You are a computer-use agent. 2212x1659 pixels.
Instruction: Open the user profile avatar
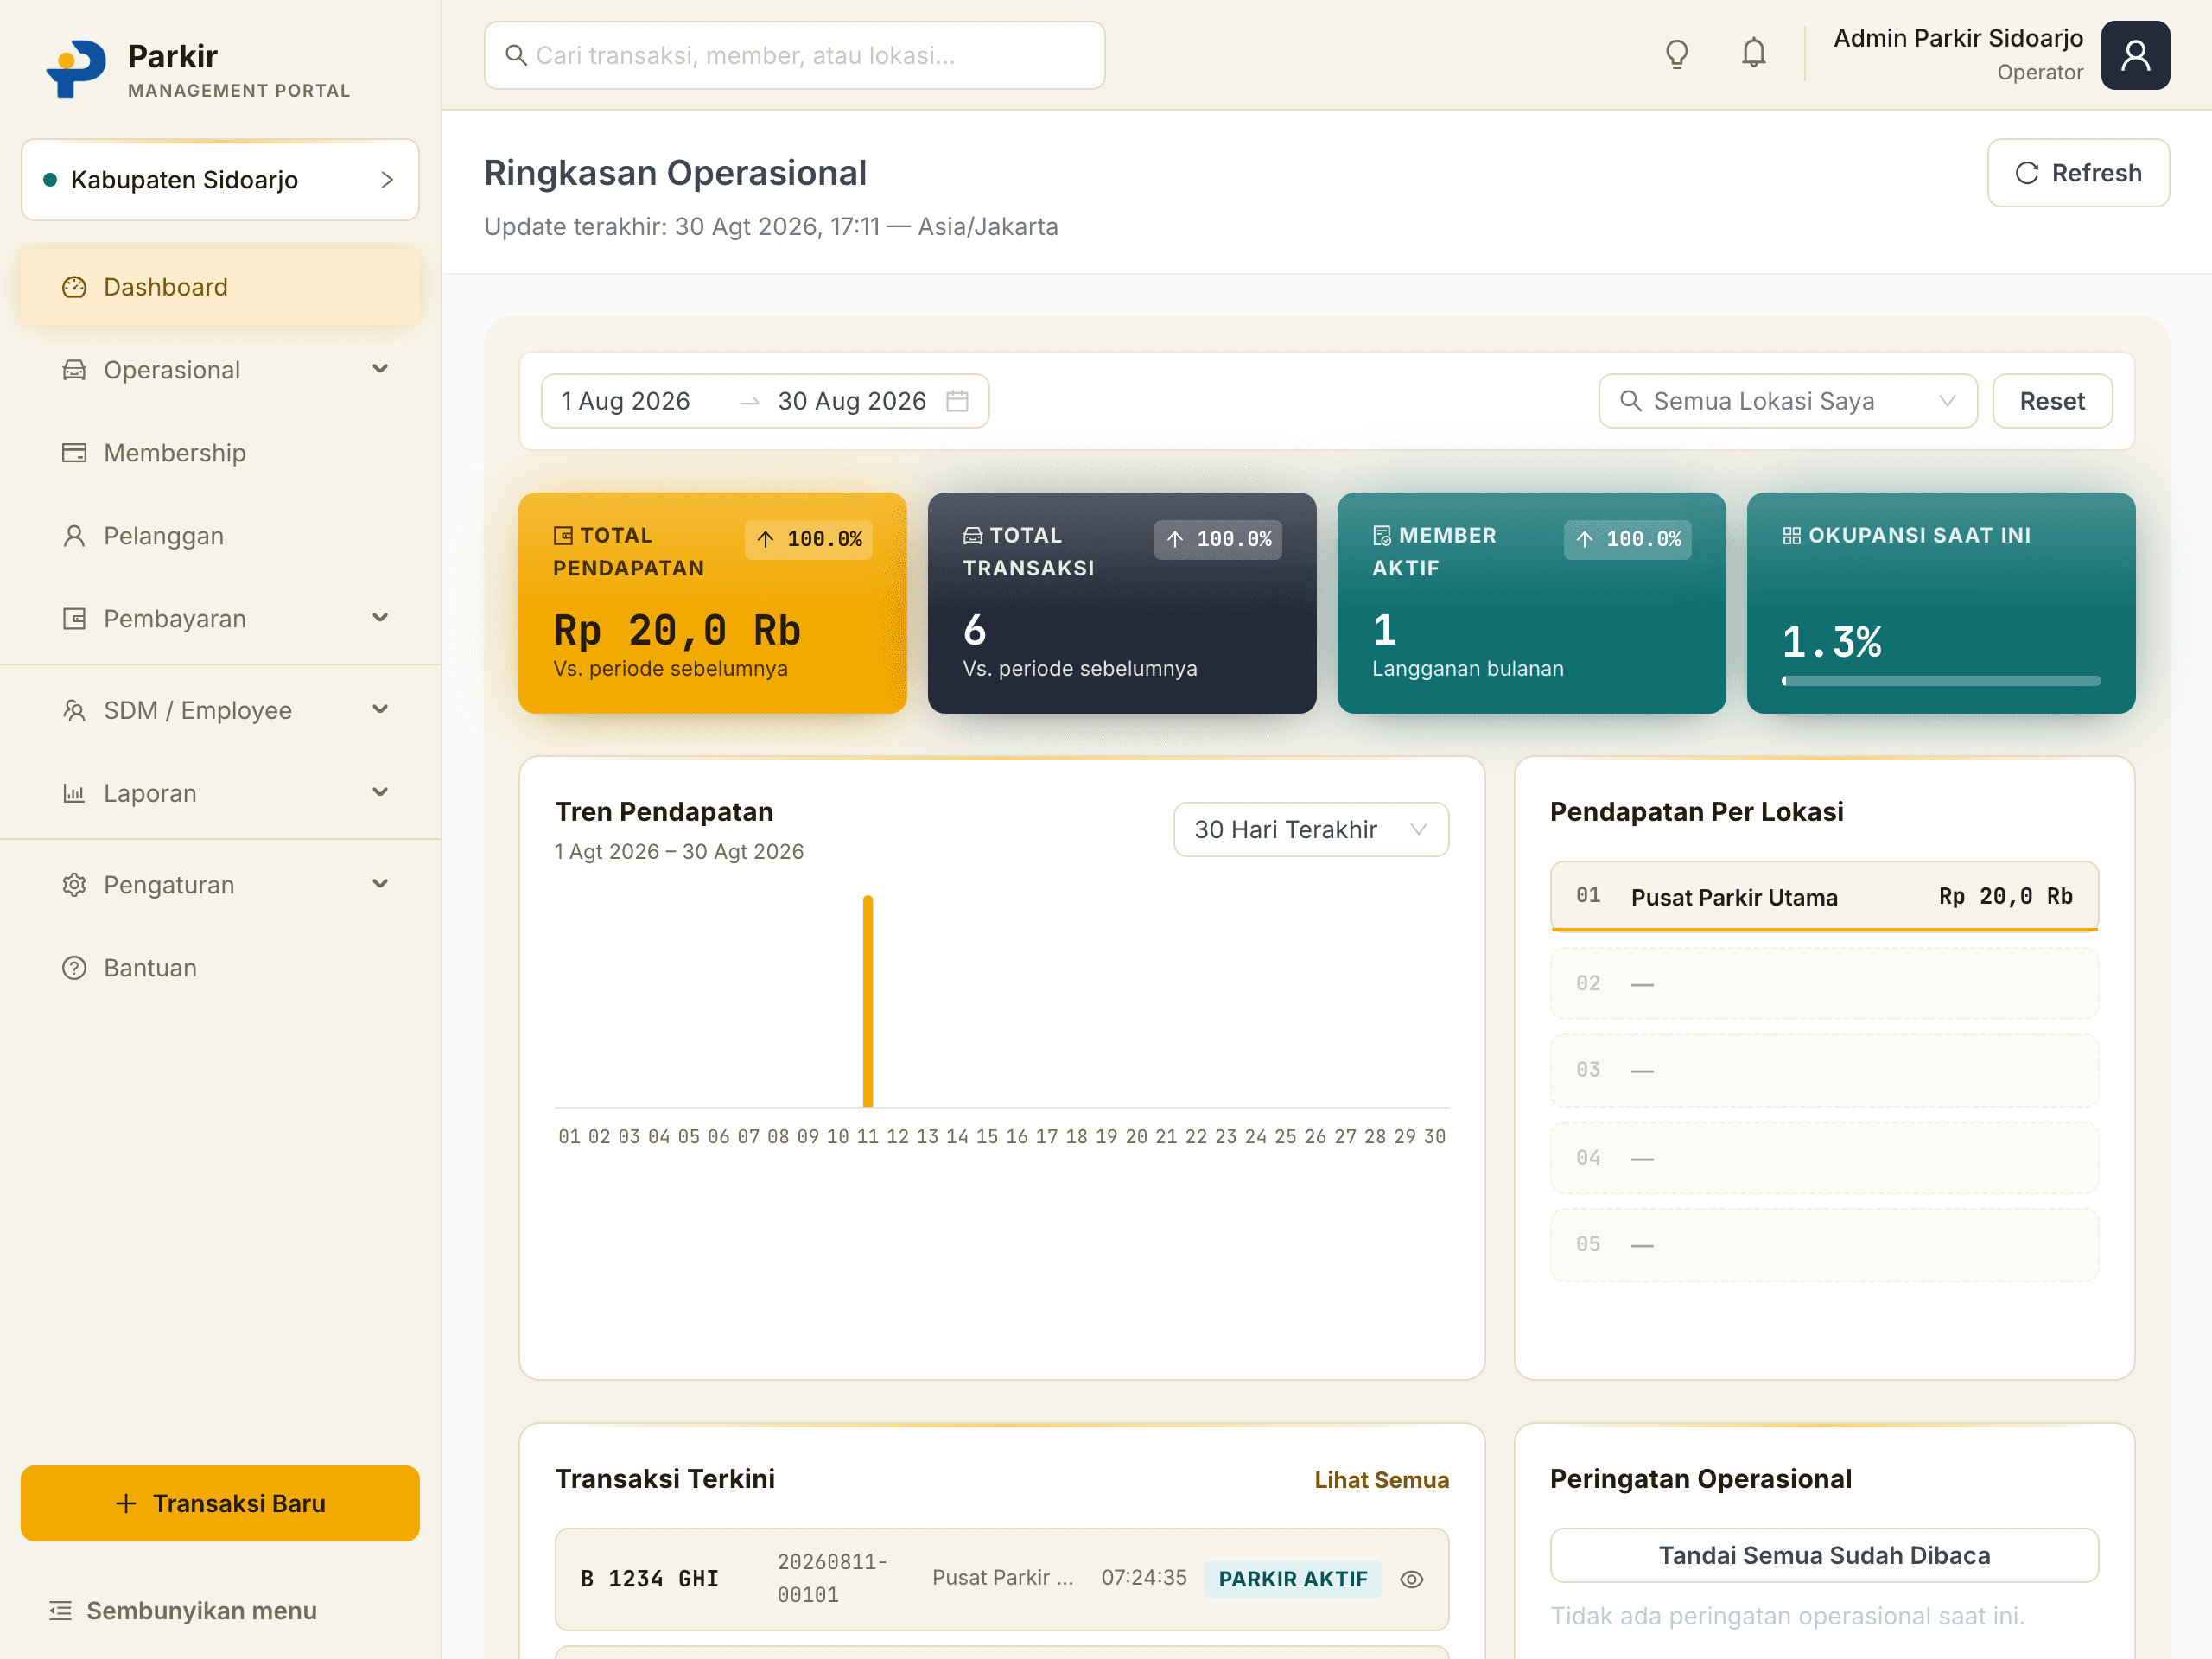pyautogui.click(x=2135, y=55)
